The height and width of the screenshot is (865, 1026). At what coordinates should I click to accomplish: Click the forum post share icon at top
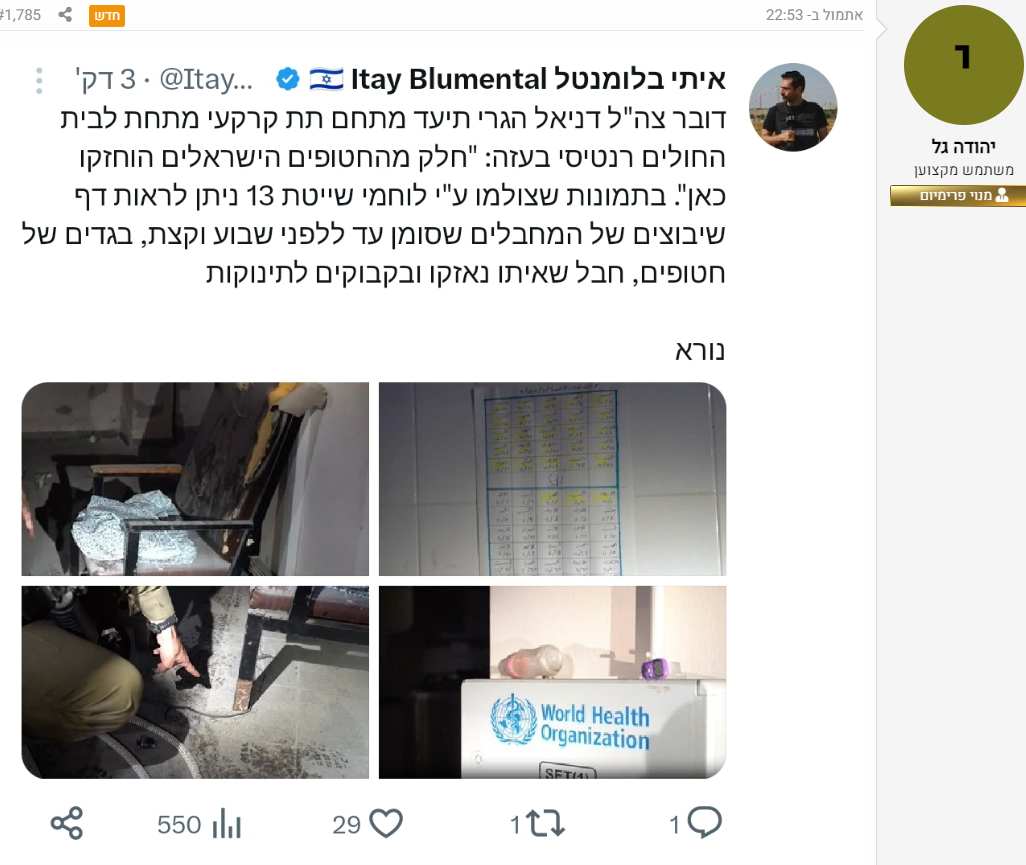pyautogui.click(x=65, y=14)
